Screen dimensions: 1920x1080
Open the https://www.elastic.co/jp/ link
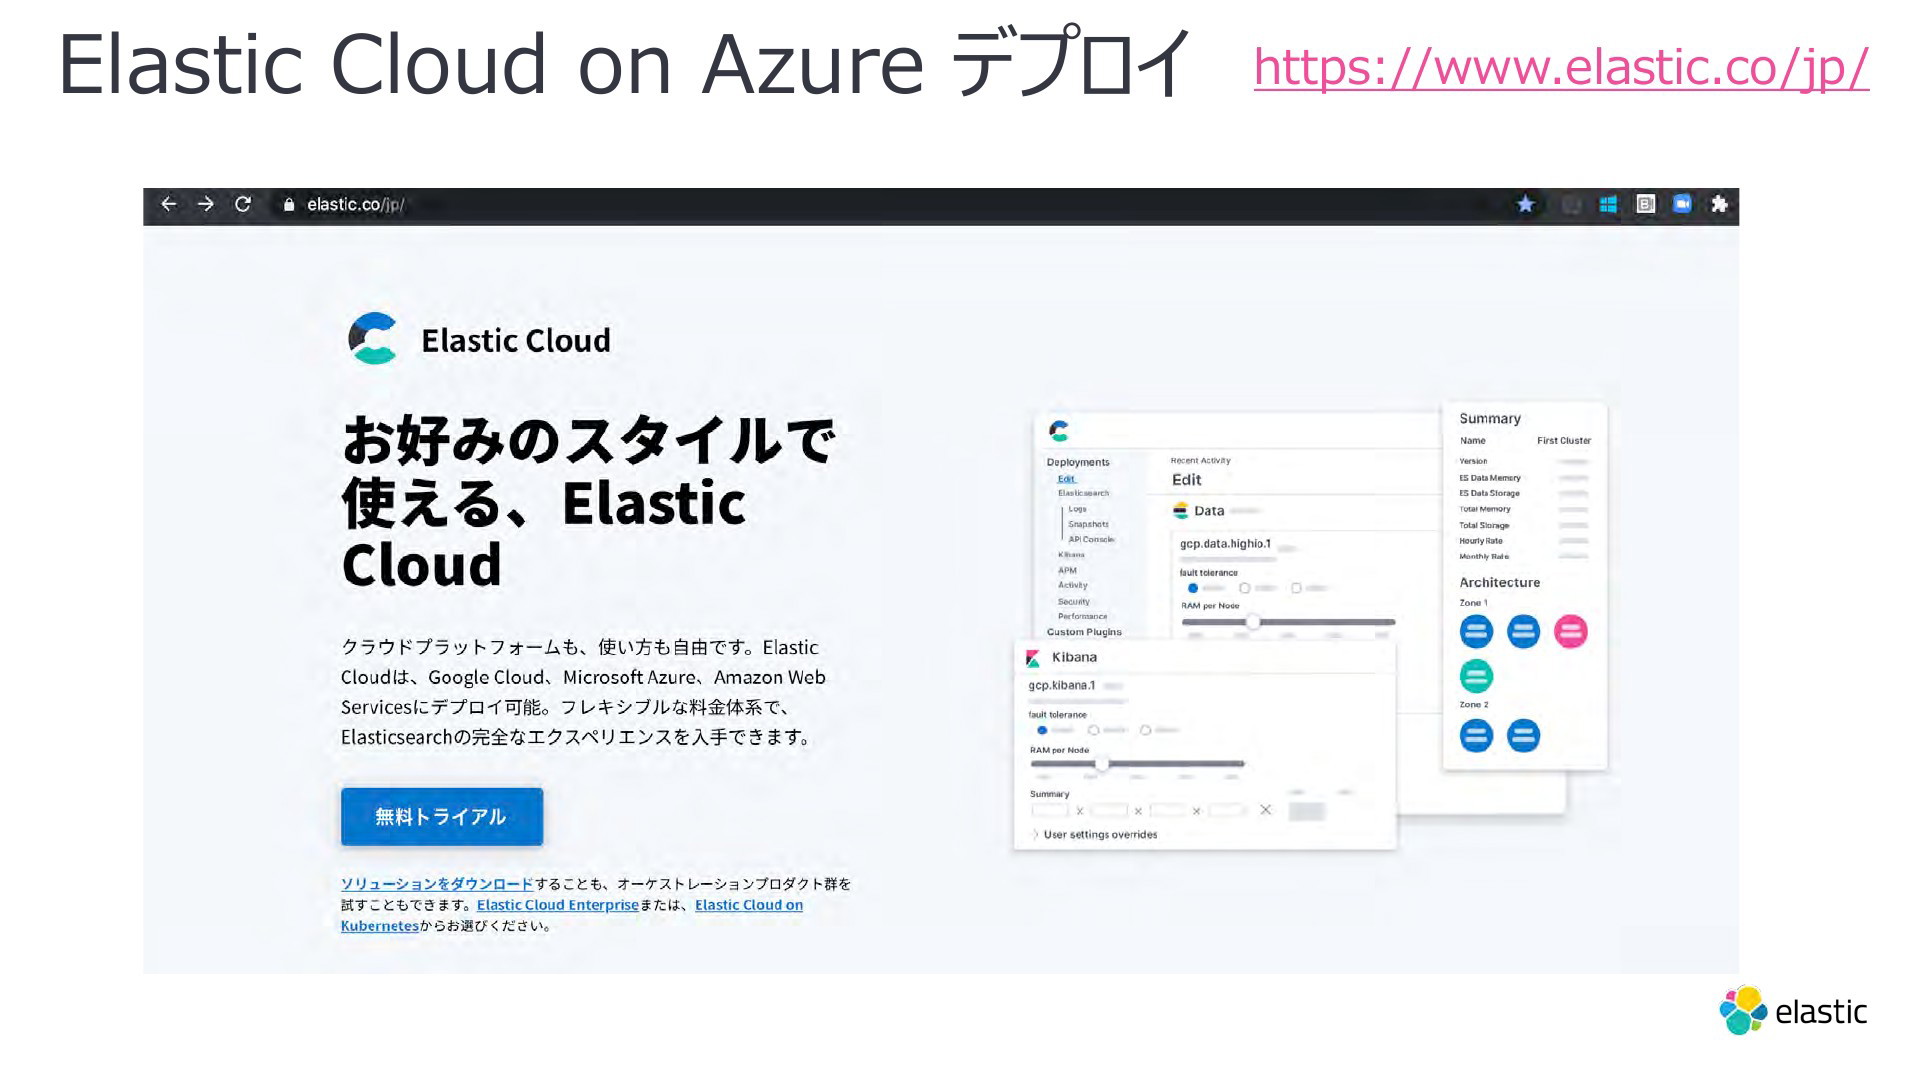(1561, 67)
